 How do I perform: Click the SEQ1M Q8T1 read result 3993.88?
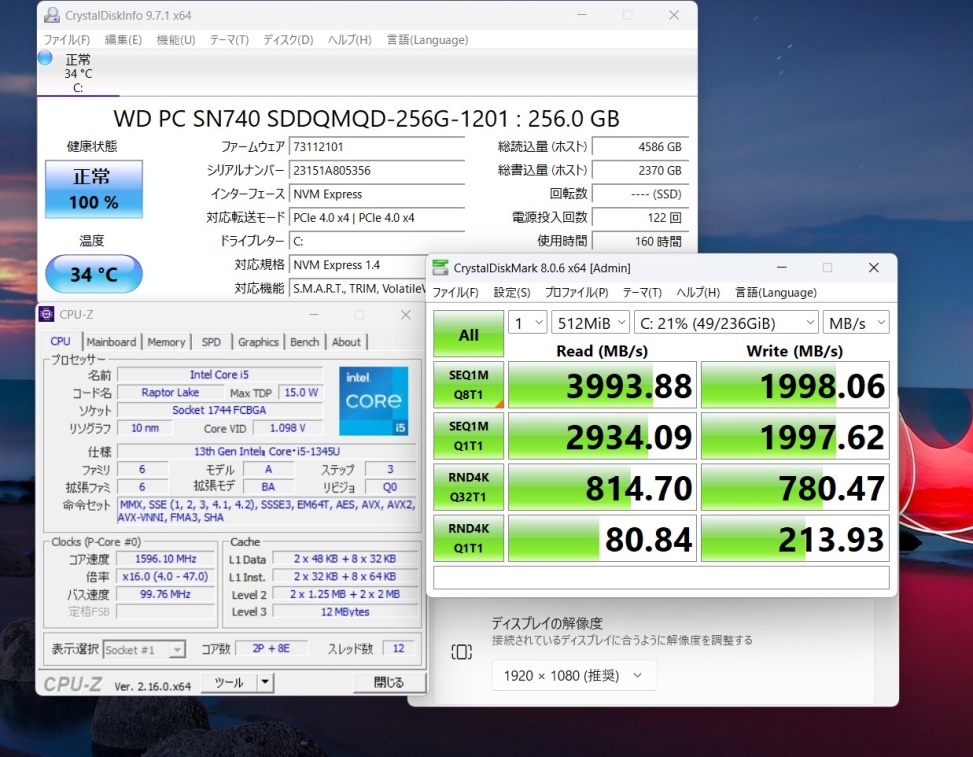[602, 385]
